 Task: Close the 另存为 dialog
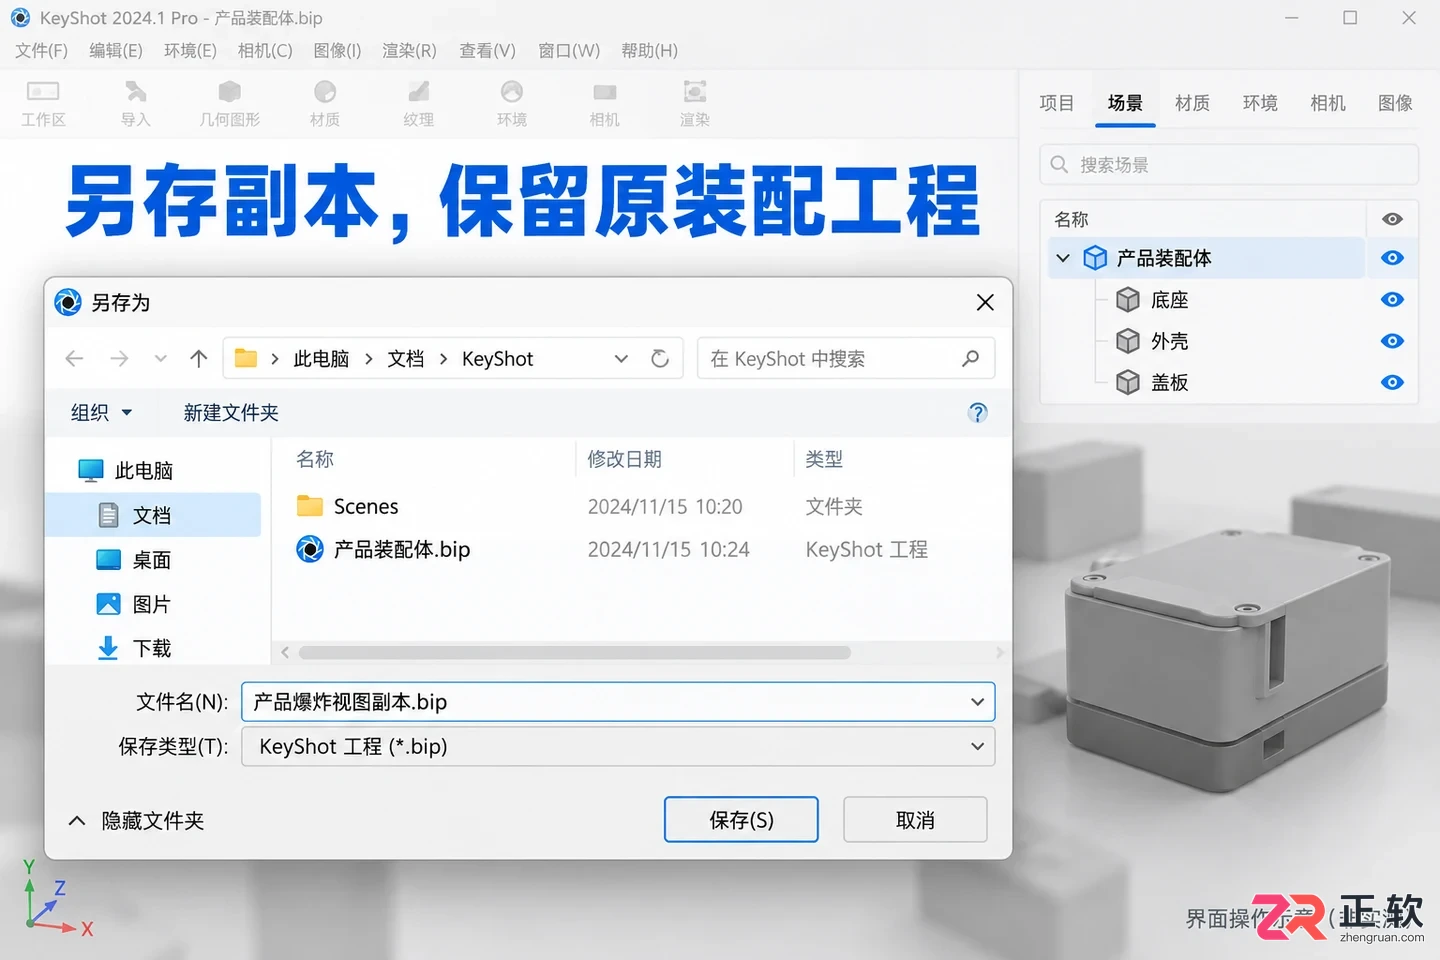coord(985,302)
